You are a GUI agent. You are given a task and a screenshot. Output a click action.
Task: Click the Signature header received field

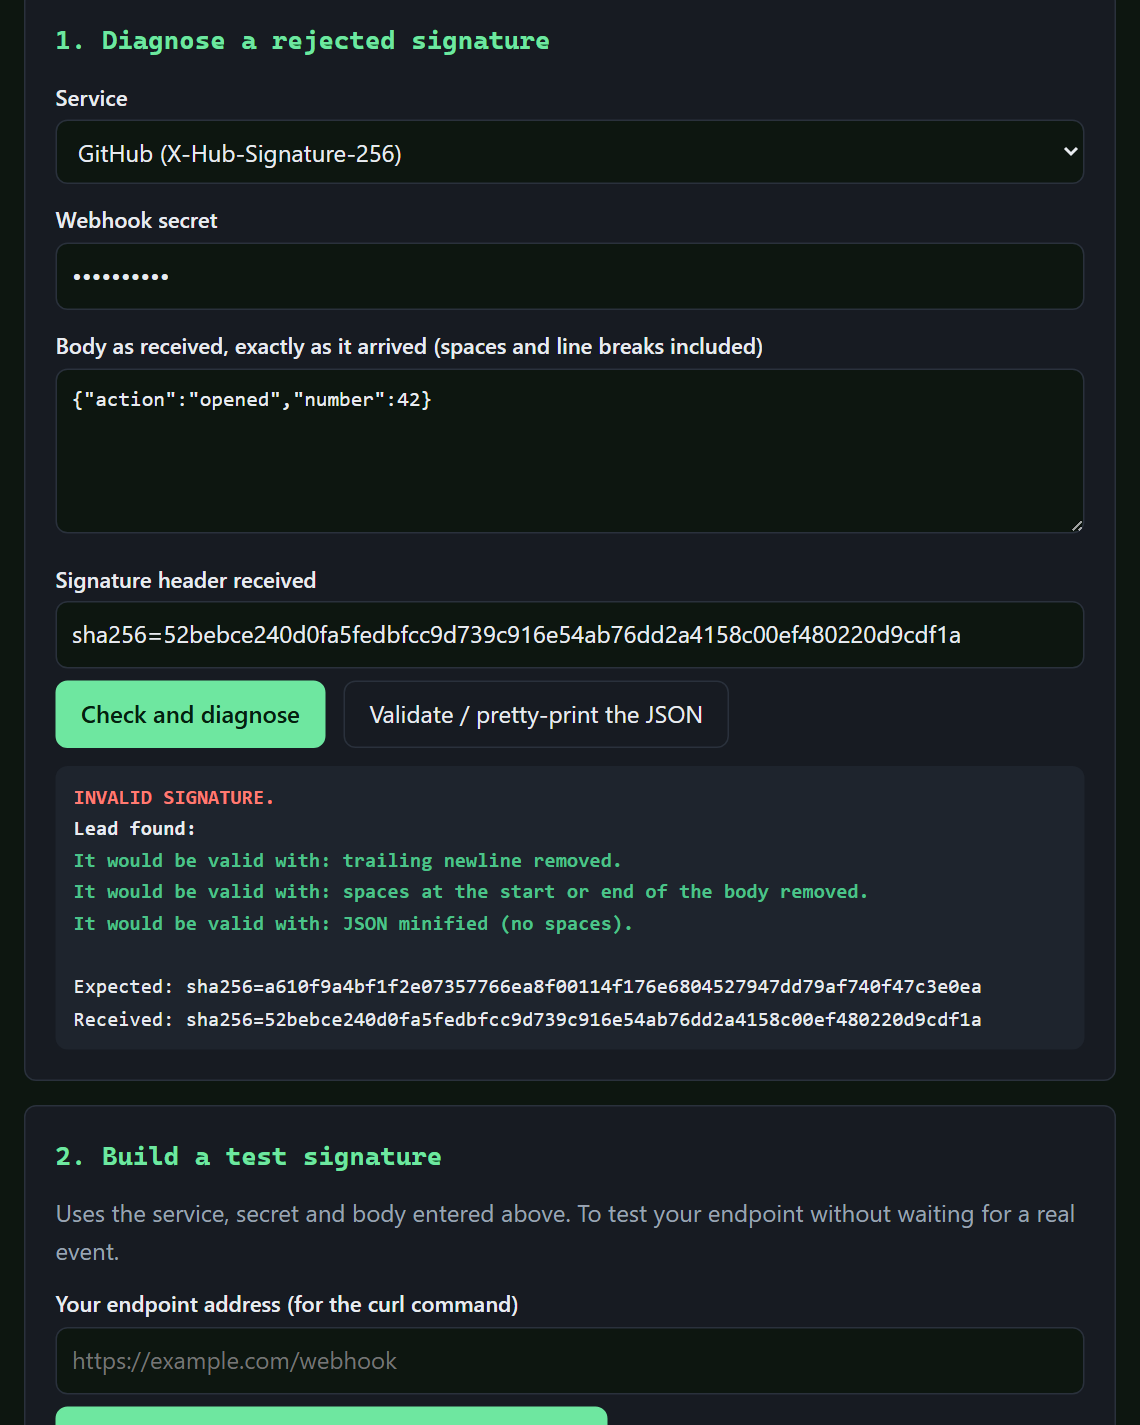pyautogui.click(x=569, y=634)
